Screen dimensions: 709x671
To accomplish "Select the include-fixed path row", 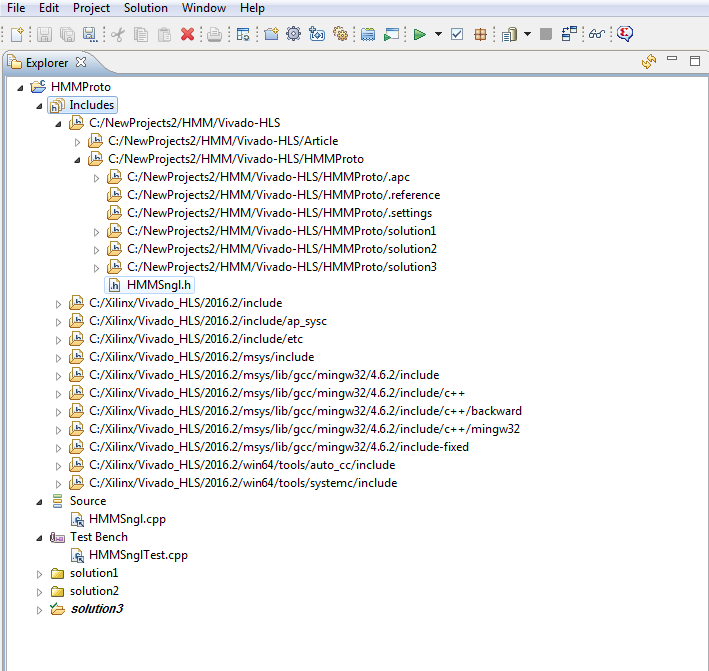I will 269,447.
